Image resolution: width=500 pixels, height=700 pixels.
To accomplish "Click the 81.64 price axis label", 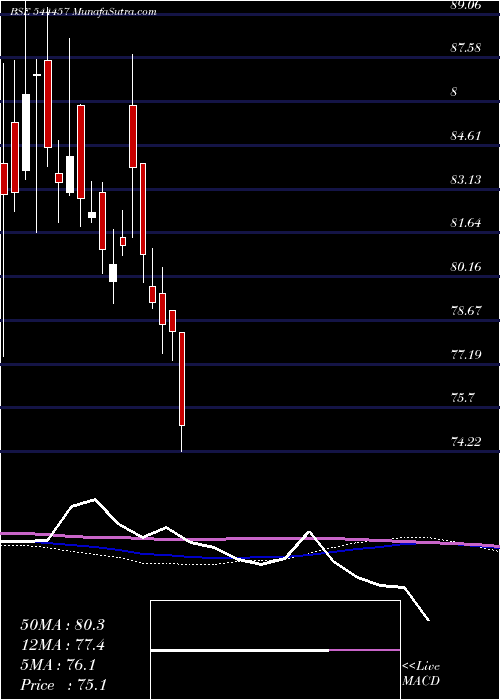I will [467, 223].
